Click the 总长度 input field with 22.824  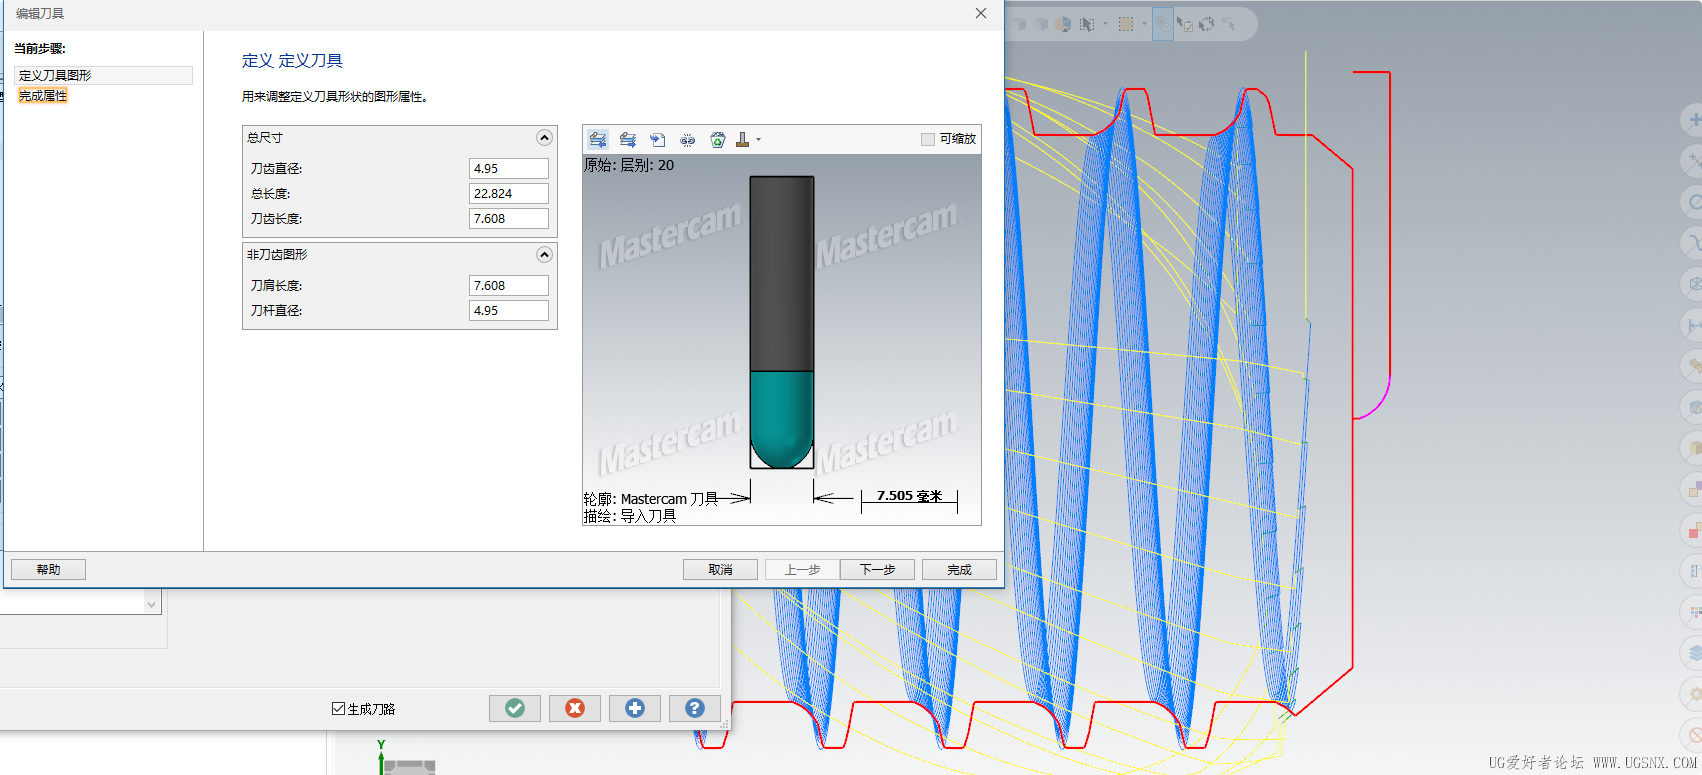509,194
